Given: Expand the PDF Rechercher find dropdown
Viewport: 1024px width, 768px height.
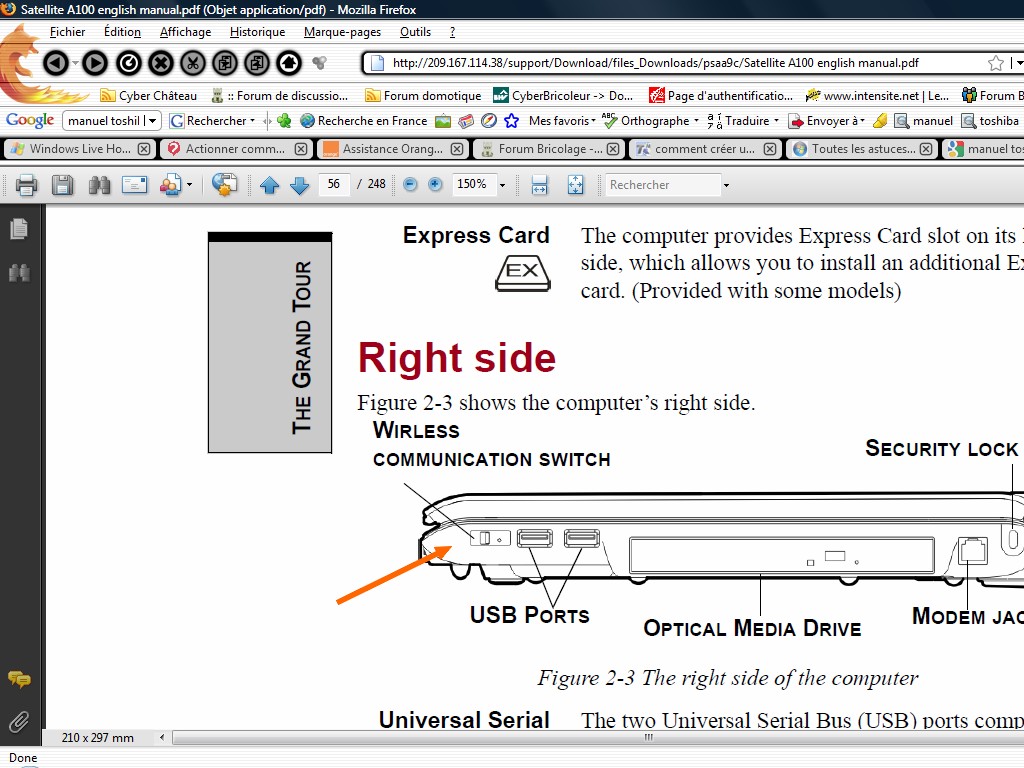Looking at the screenshot, I should click(726, 185).
